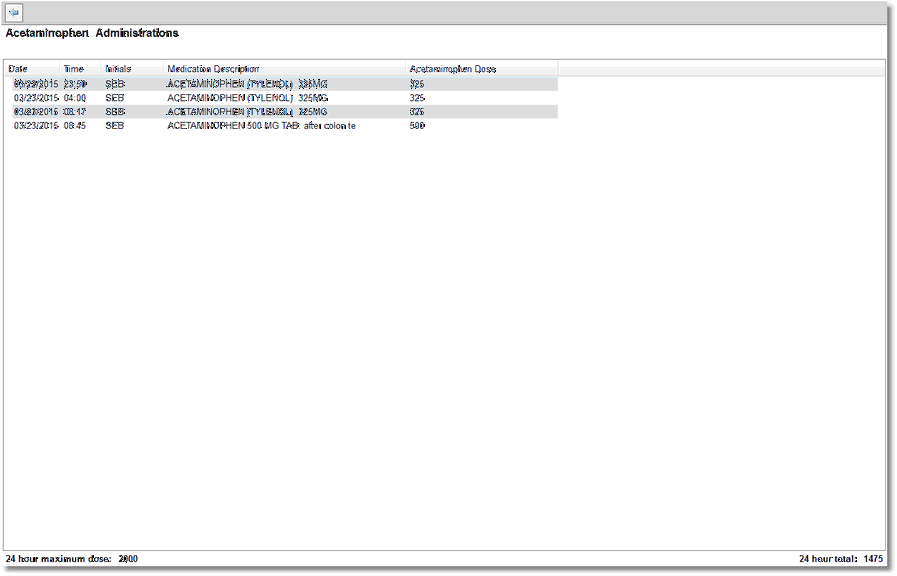
Task: Click the Acetaminophen Dose column header
Action: (x=482, y=69)
